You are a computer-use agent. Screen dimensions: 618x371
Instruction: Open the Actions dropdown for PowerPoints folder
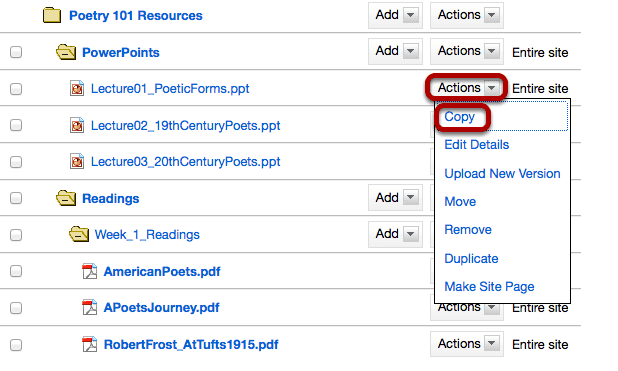pos(467,51)
